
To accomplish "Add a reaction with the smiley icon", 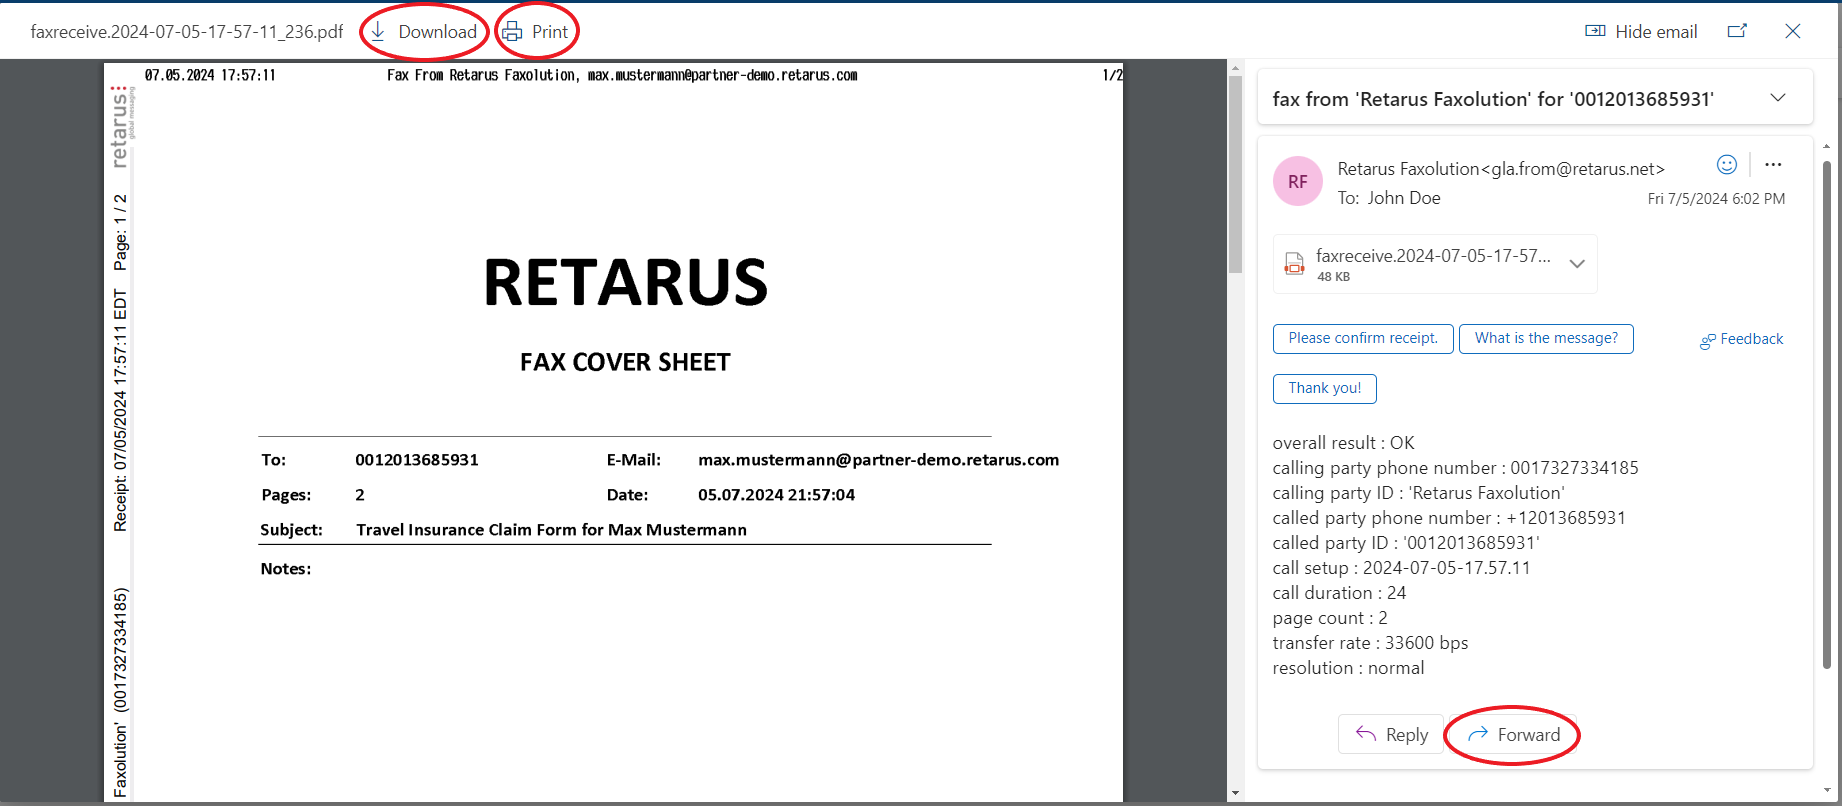I will pyautogui.click(x=1726, y=165).
